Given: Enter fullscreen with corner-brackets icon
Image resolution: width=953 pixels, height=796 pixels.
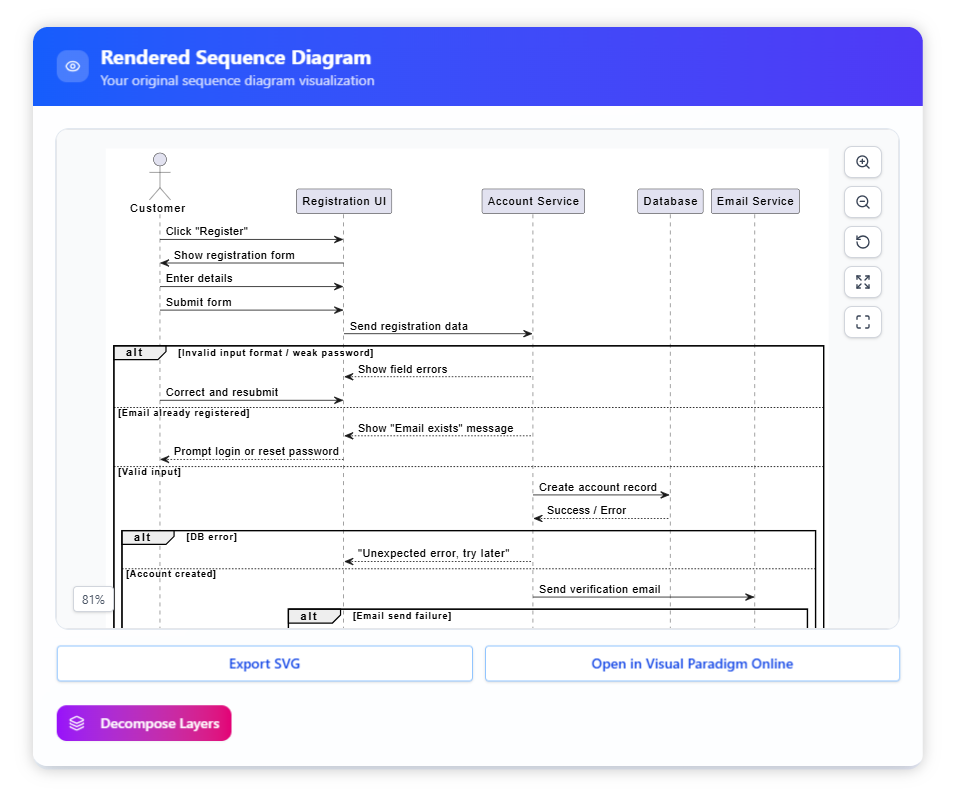Looking at the screenshot, I should pos(862,322).
